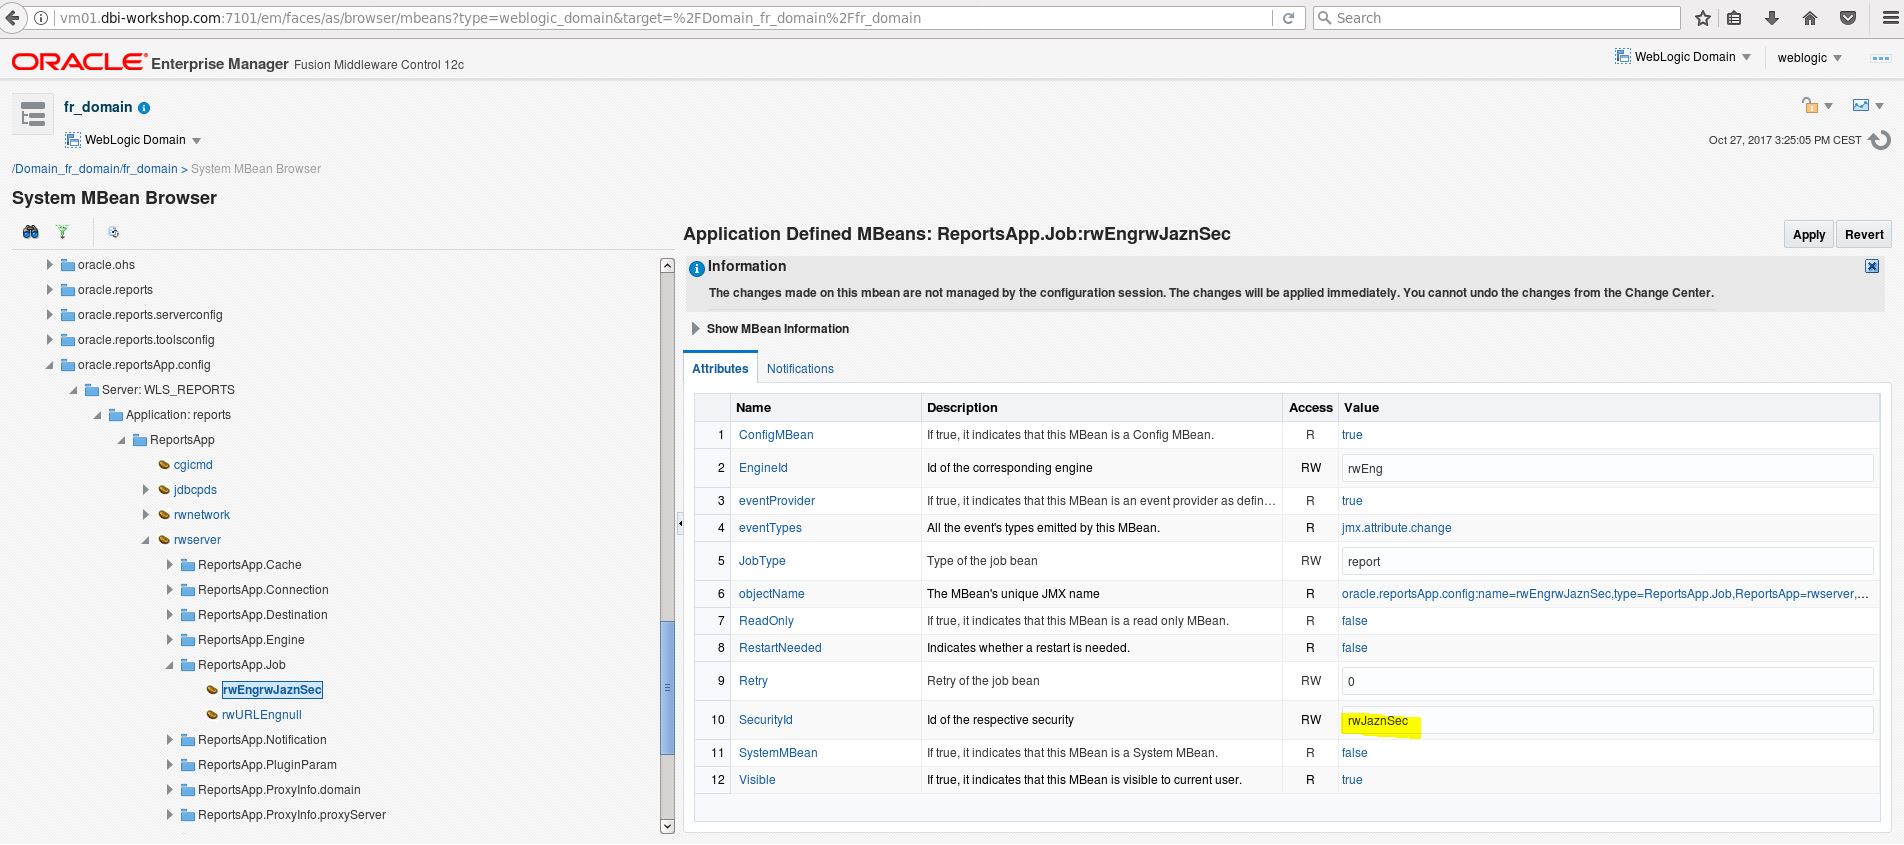Click the rwEngrwJaznSec MBean node

(x=272, y=690)
